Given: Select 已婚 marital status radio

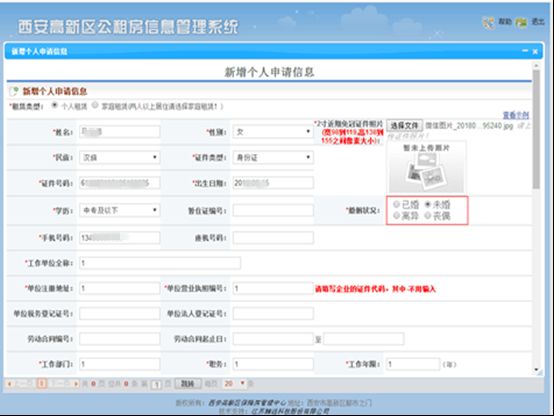Looking at the screenshot, I should coord(396,204).
